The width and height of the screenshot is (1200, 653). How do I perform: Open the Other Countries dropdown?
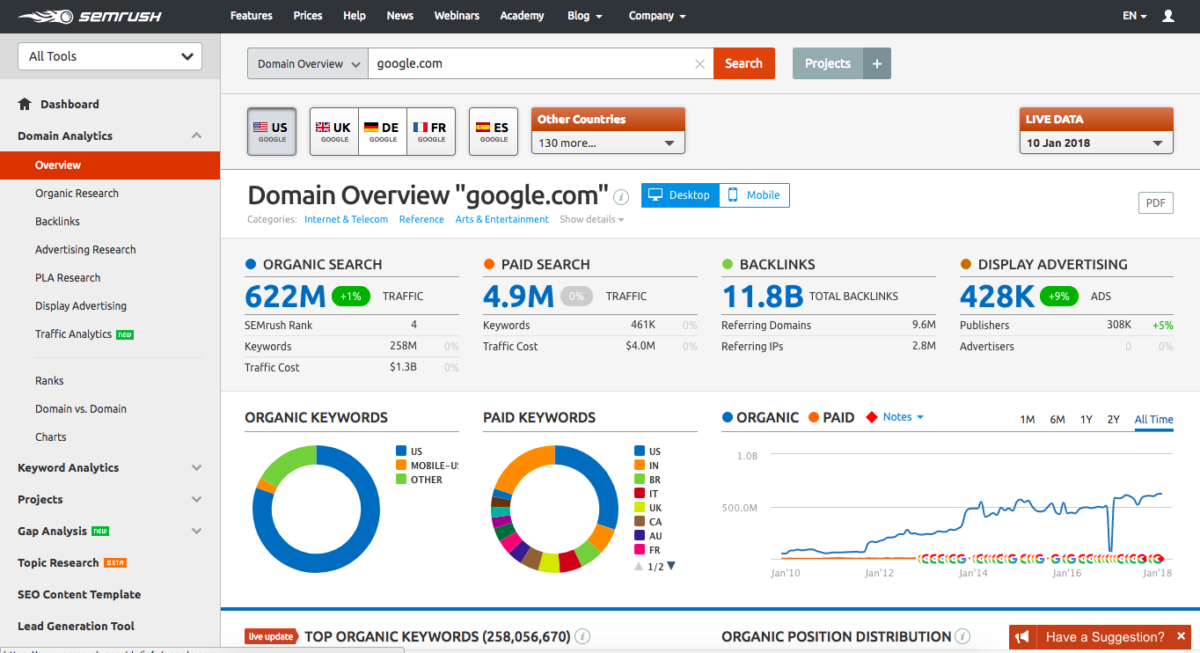pos(607,142)
